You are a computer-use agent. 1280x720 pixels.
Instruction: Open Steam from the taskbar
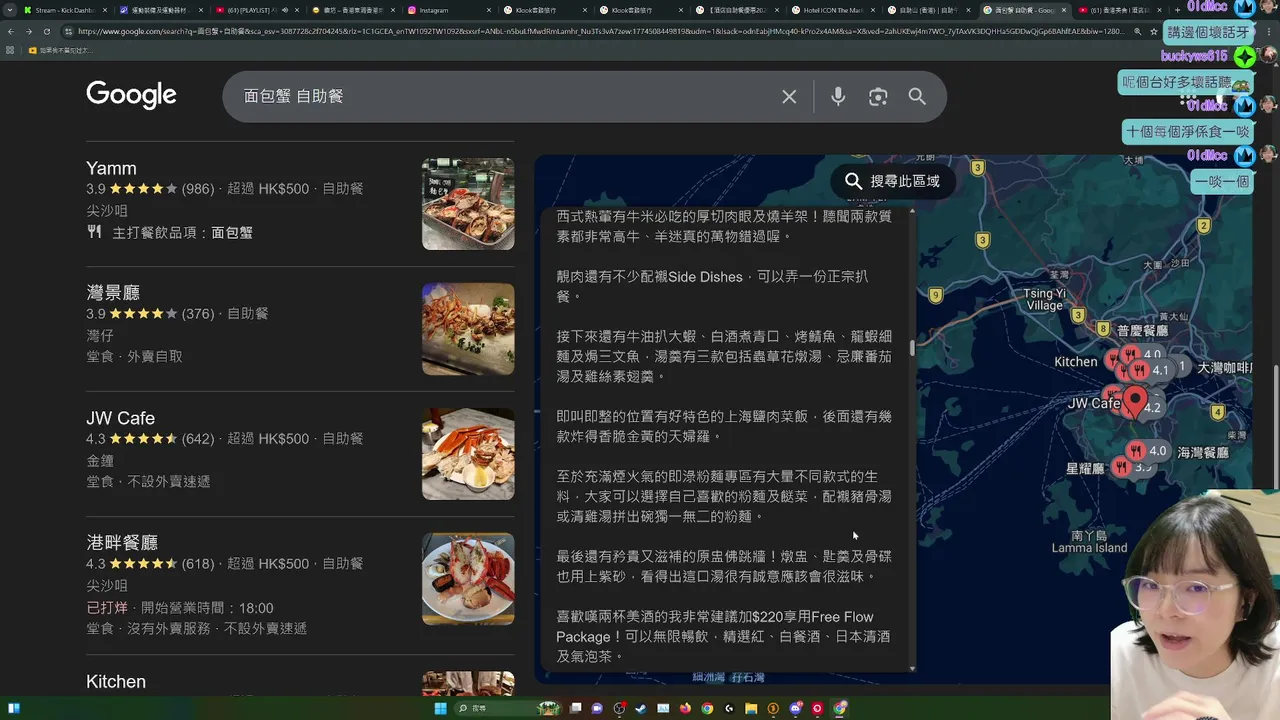[641, 708]
